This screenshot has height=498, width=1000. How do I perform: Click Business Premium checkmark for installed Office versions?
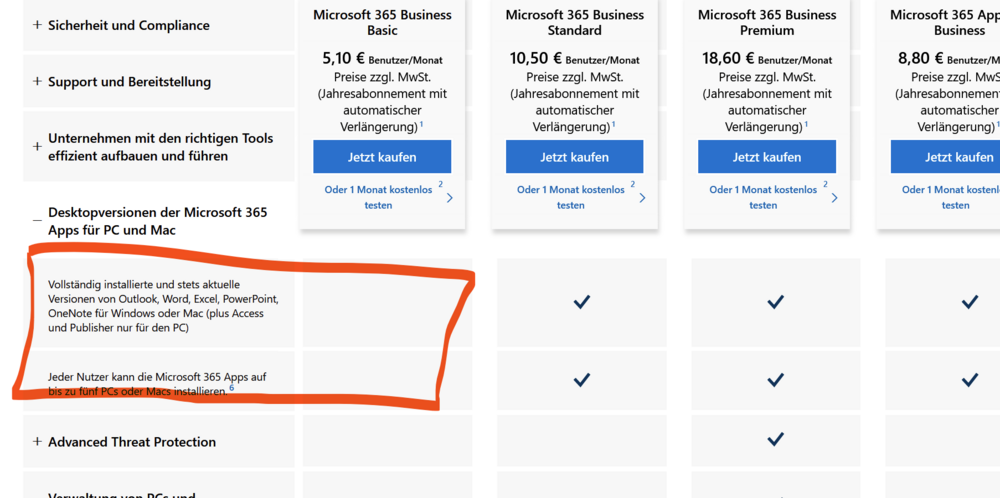click(775, 302)
